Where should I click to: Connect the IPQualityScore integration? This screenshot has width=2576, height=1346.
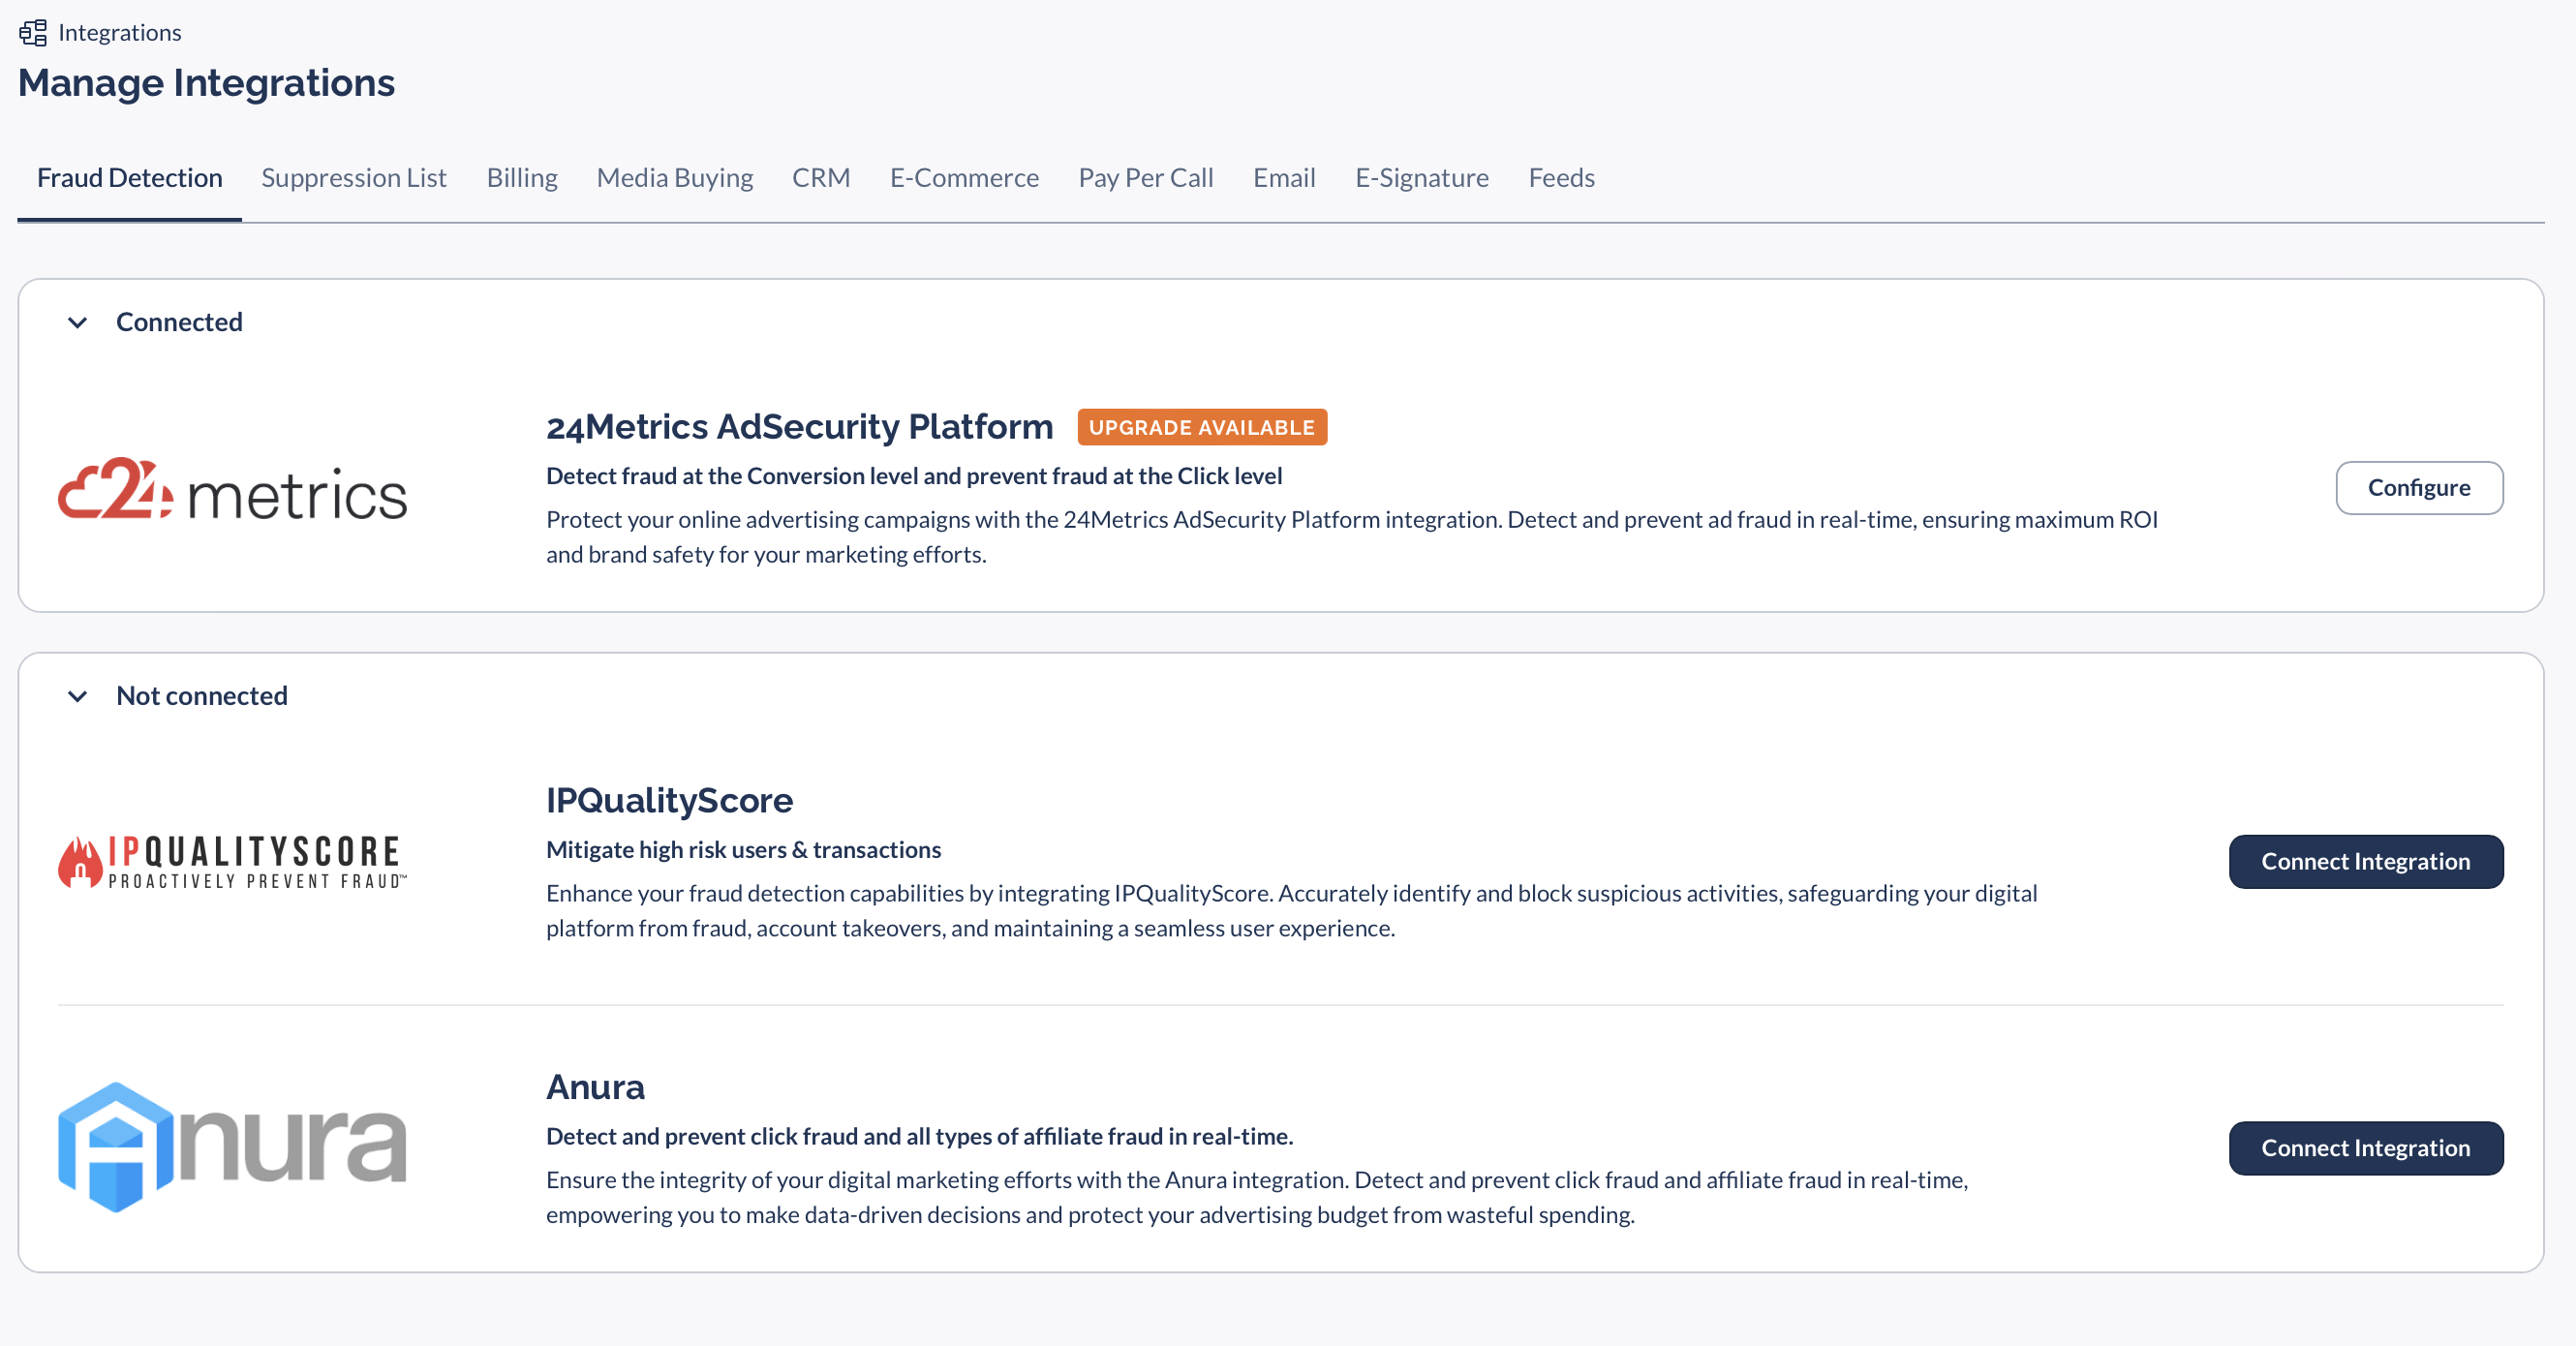(x=2366, y=861)
